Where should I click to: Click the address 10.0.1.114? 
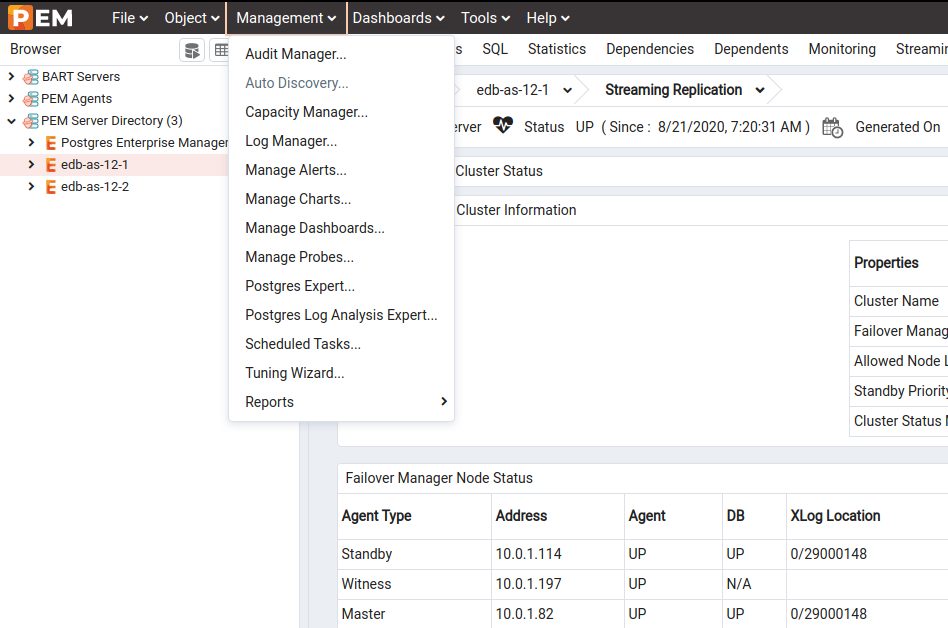click(528, 554)
